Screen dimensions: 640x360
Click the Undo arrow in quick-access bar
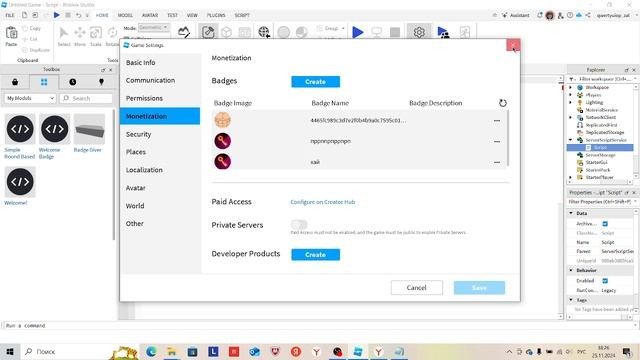pos(78,15)
